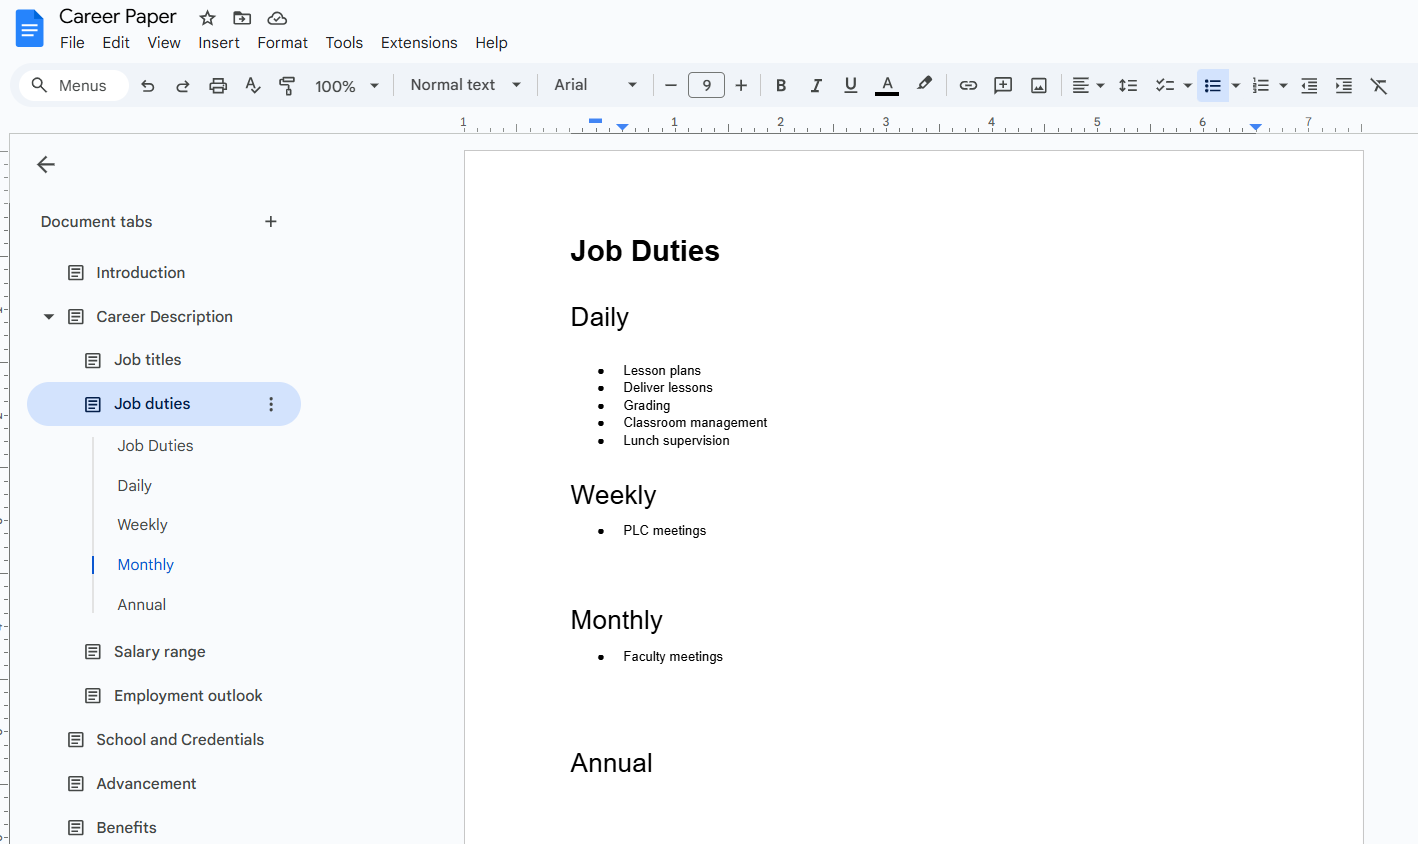The image size is (1418, 844).
Task: Click the font size input field
Action: click(x=706, y=86)
